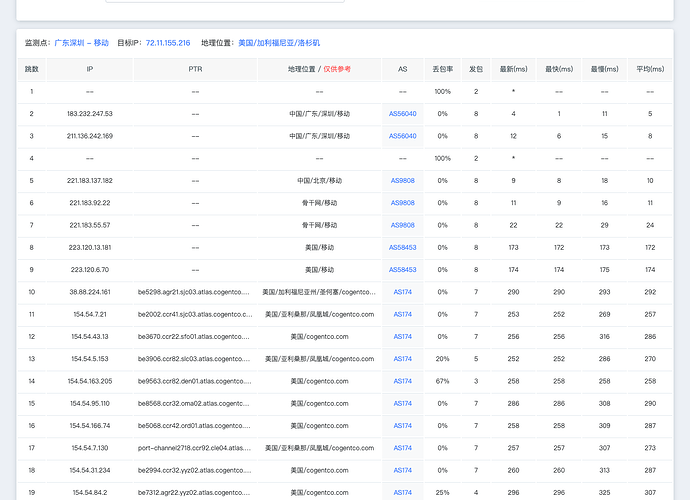
Task: Open the AS174 link for IP 154.54.7.130
Action: coord(403,448)
